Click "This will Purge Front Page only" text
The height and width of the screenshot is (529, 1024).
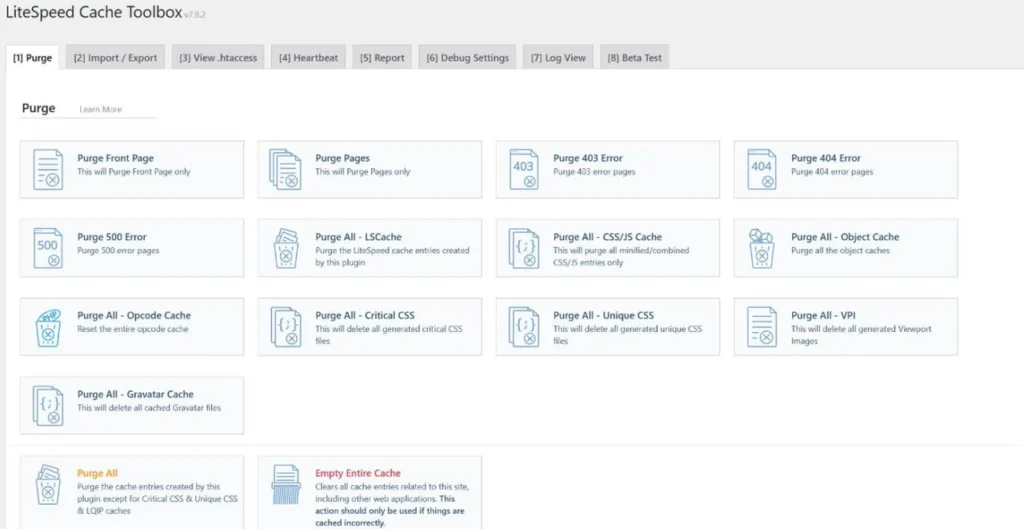[134, 172]
